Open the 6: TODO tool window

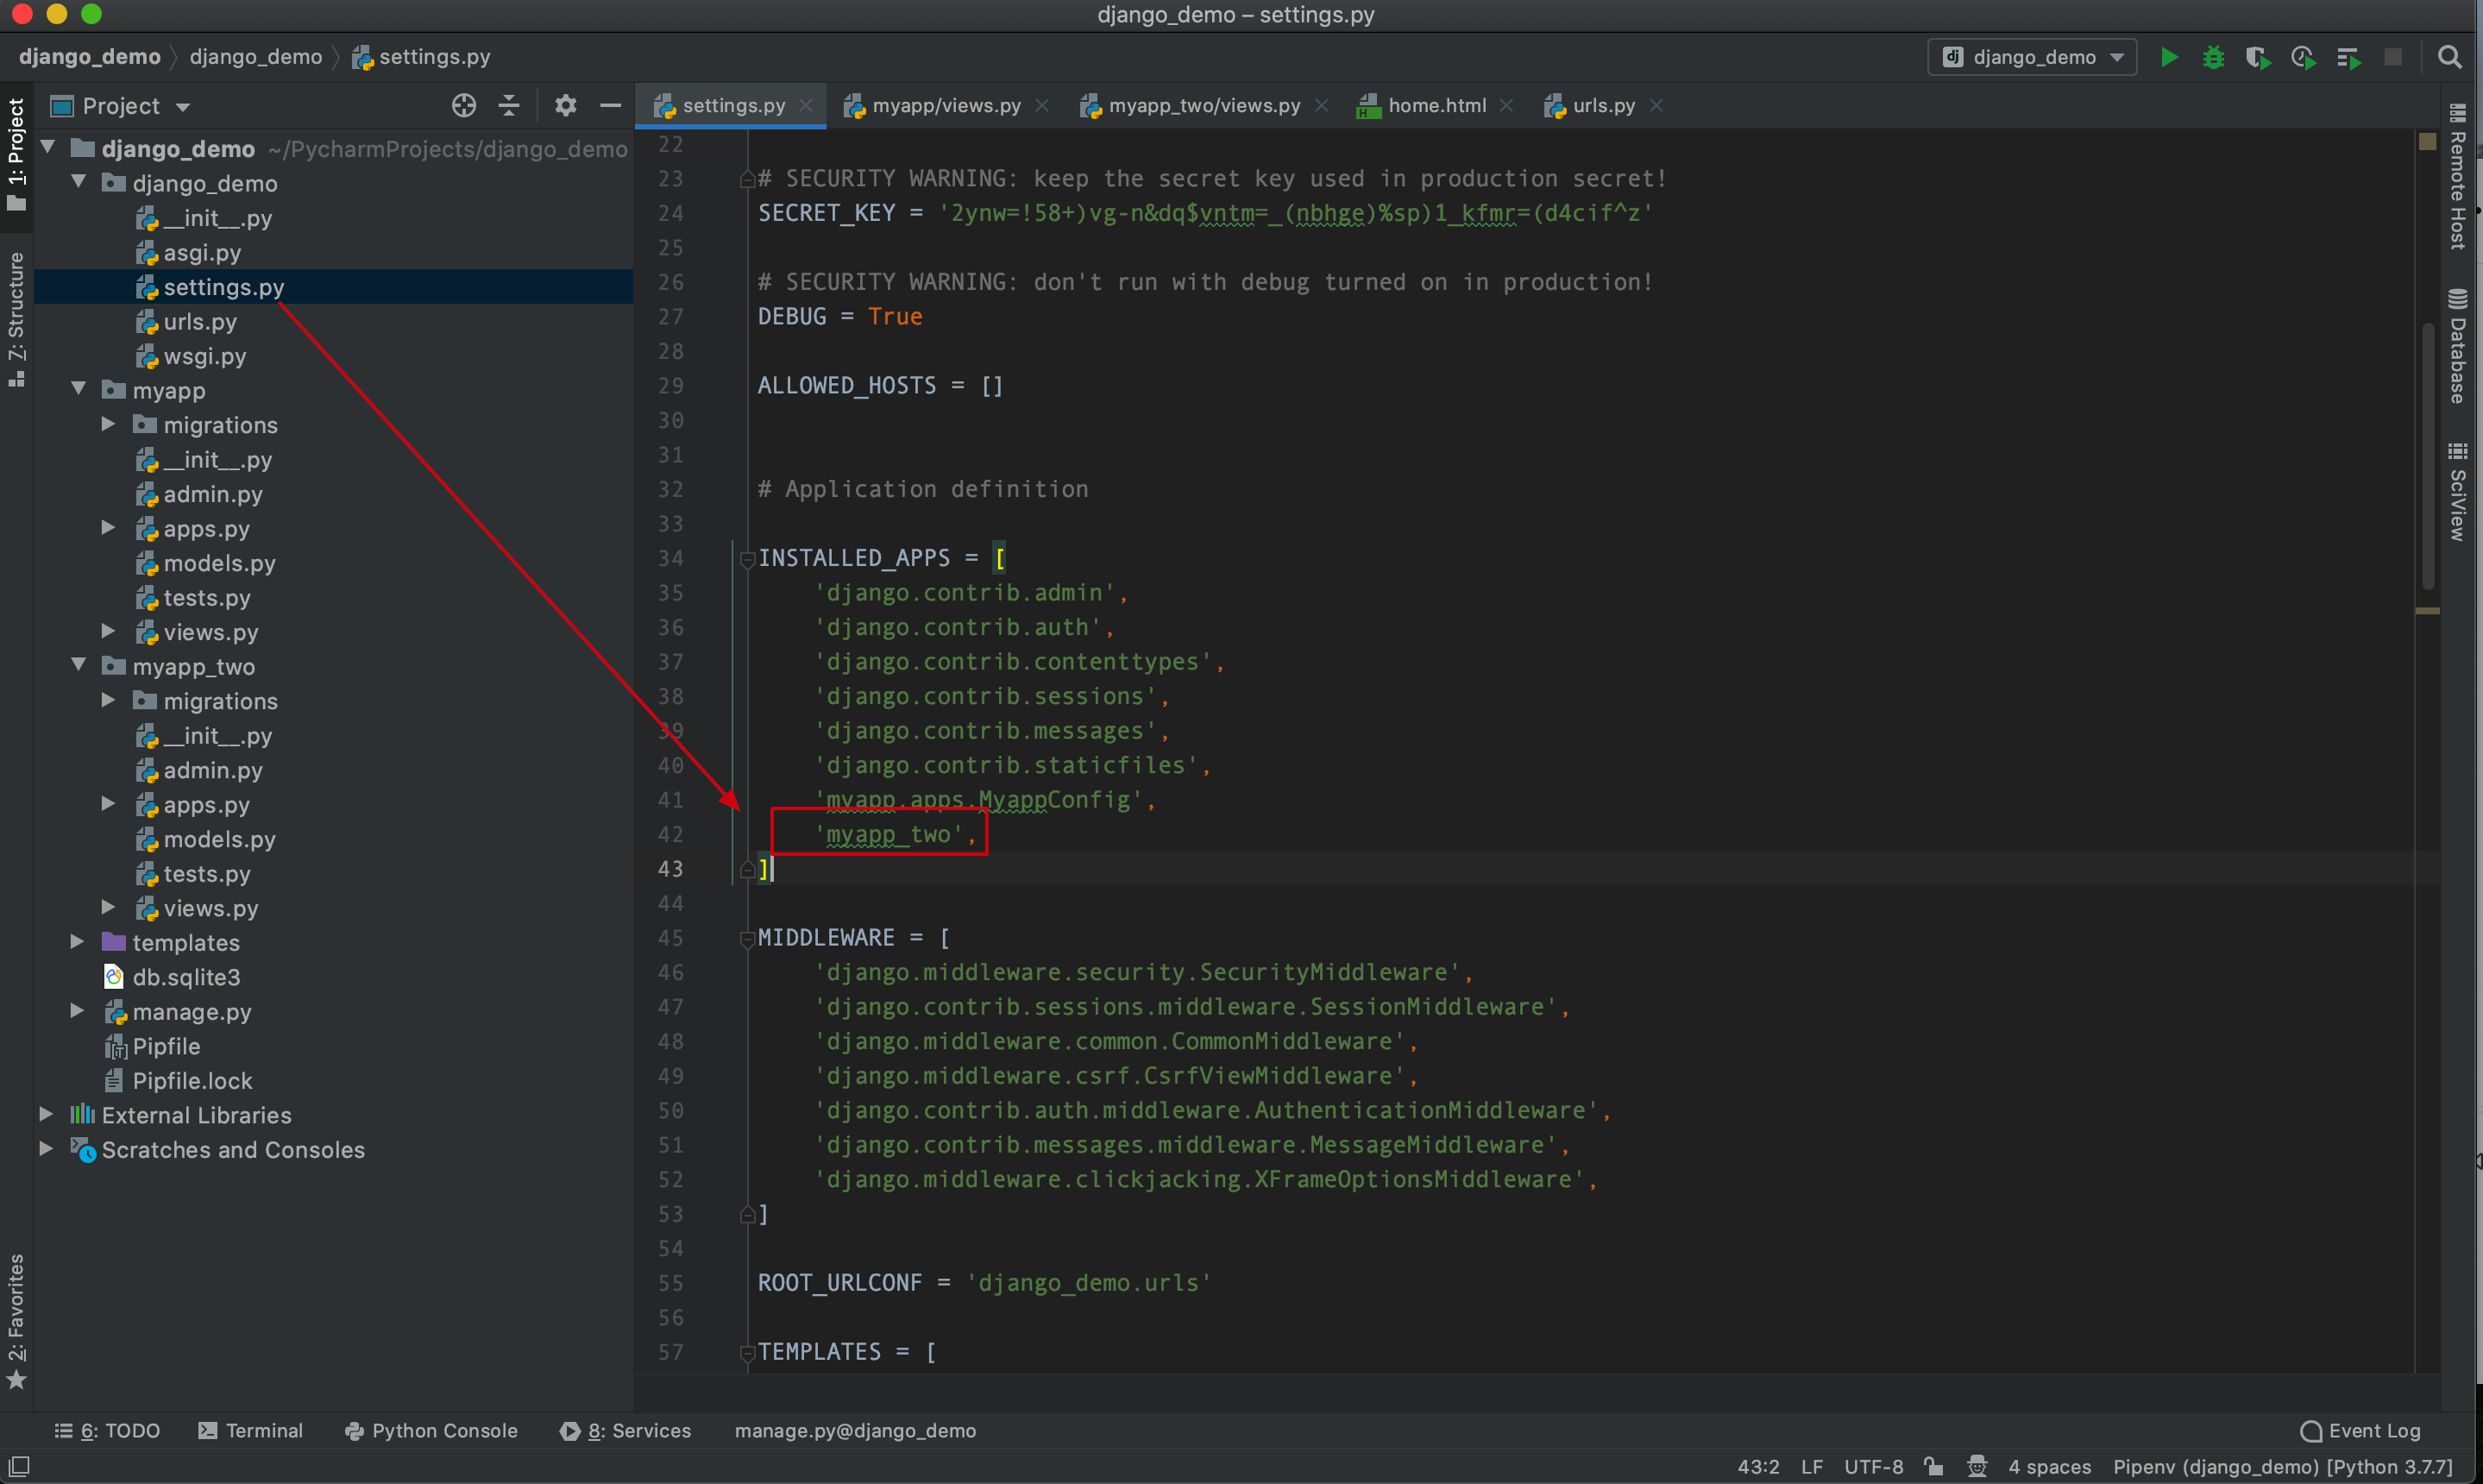(x=107, y=1430)
